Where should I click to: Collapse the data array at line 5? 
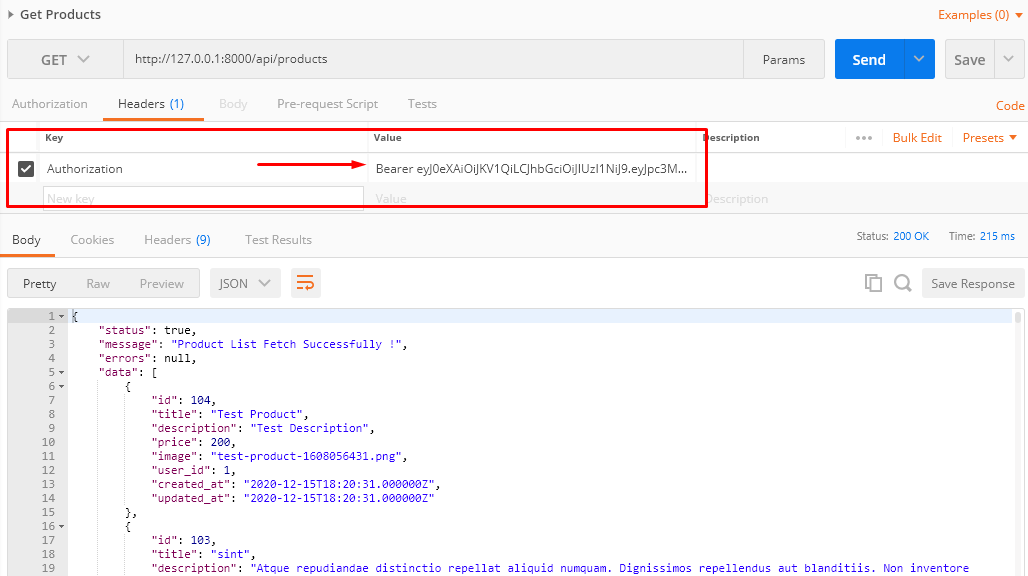62,372
